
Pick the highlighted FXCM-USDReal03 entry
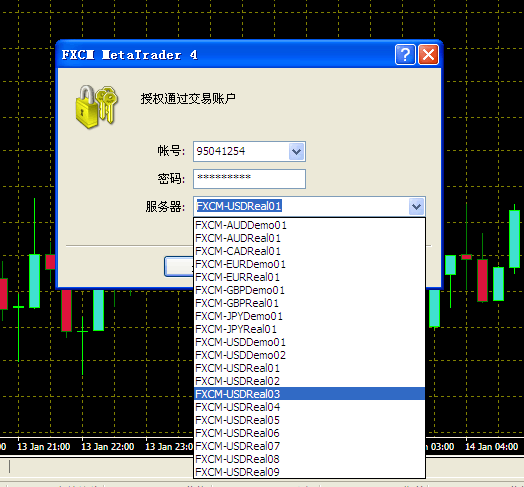[309, 394]
